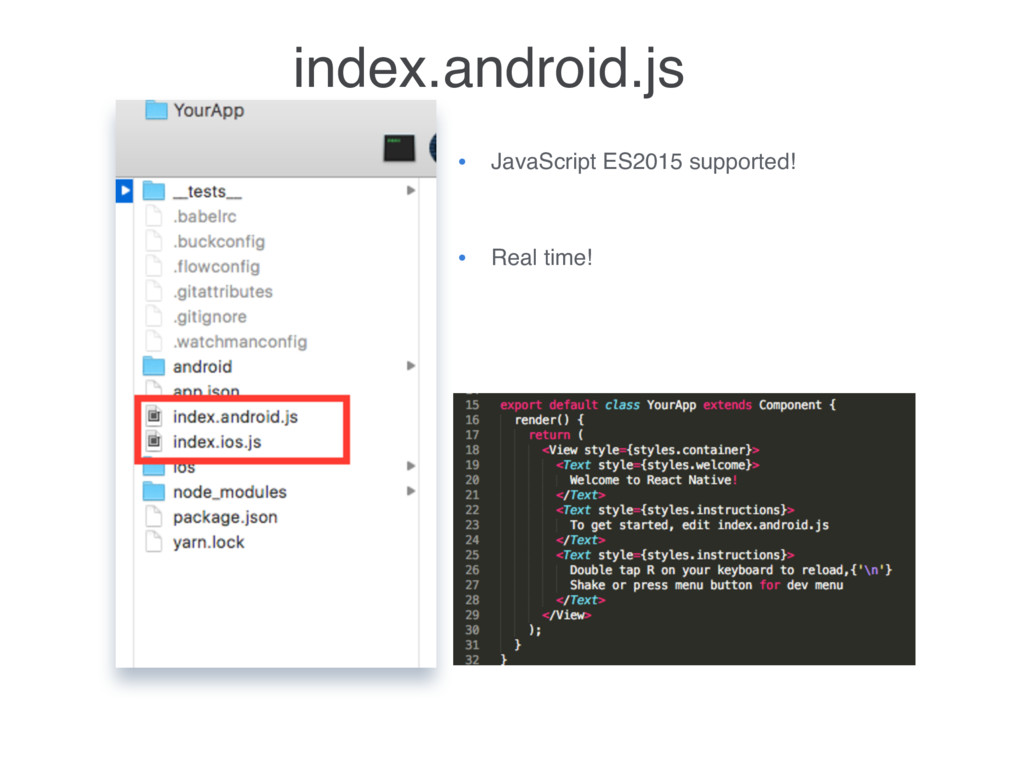Select the index.ios.js file name
The image size is (1024, 768).
point(217,442)
